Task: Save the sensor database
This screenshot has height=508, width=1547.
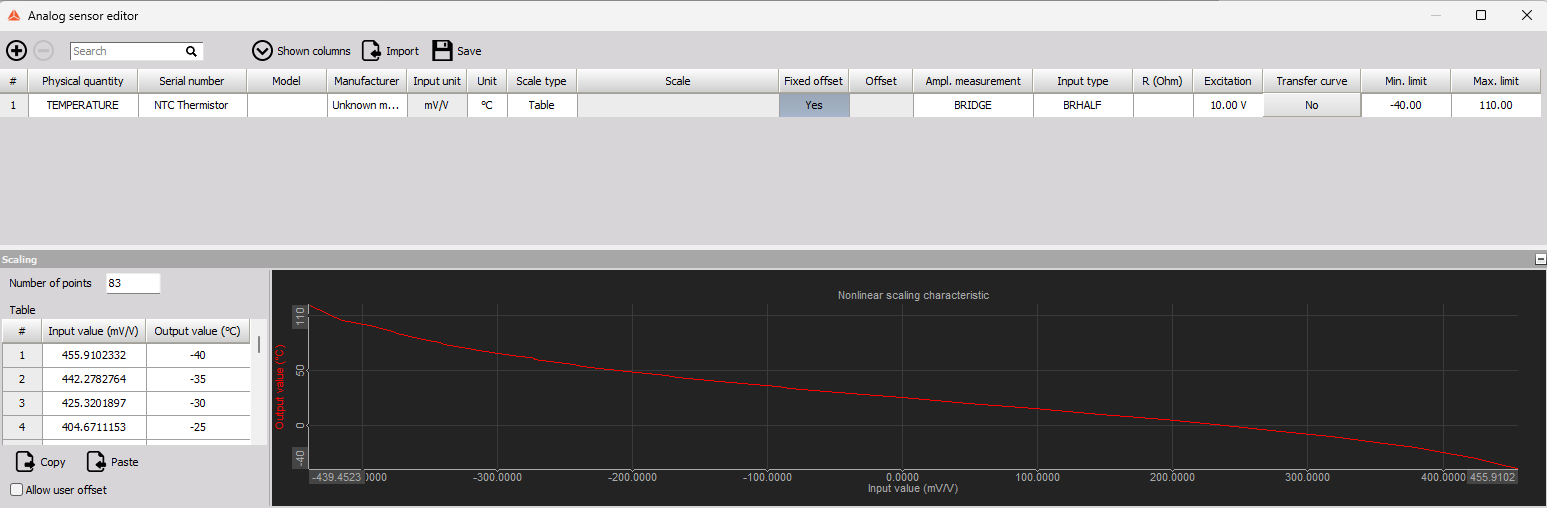Action: pyautogui.click(x=457, y=51)
